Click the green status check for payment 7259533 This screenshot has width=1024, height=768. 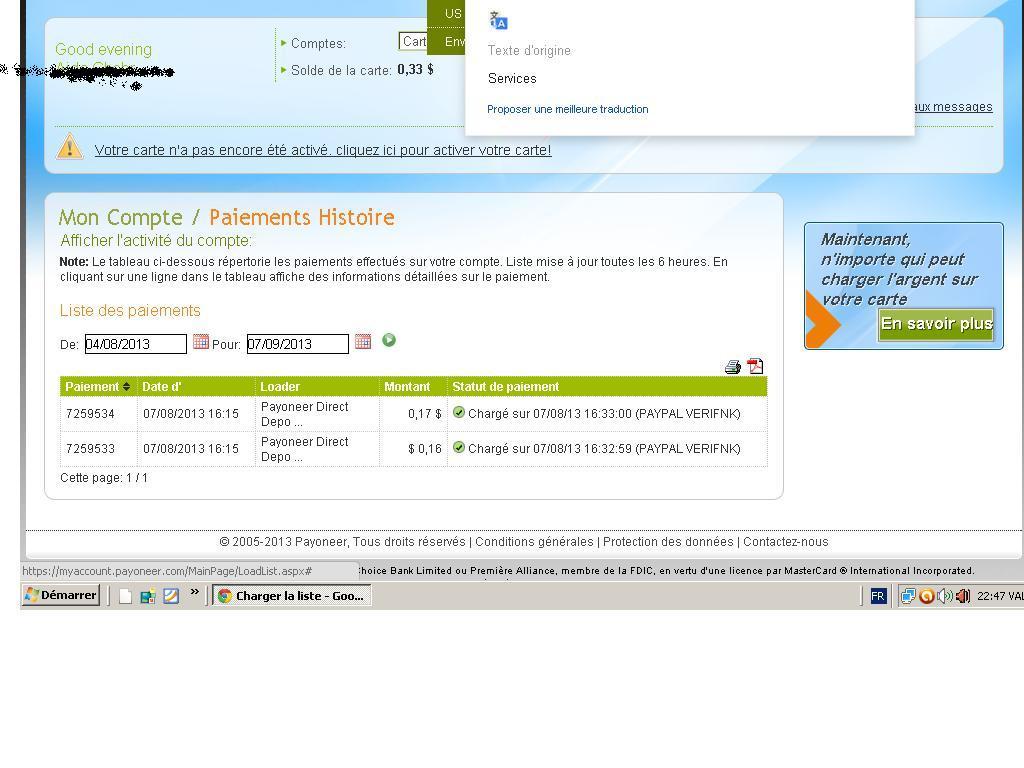[x=459, y=447]
